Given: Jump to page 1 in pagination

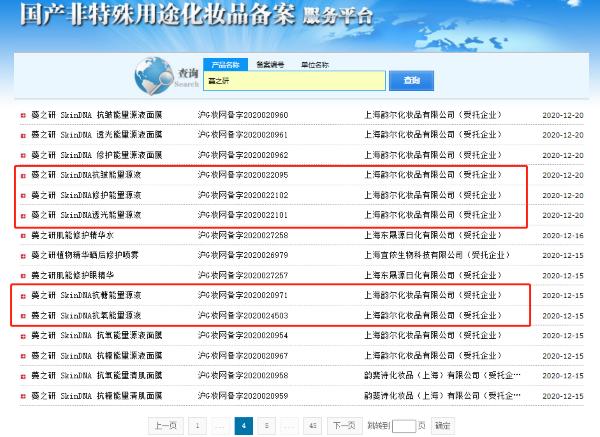Looking at the screenshot, I should (x=198, y=425).
